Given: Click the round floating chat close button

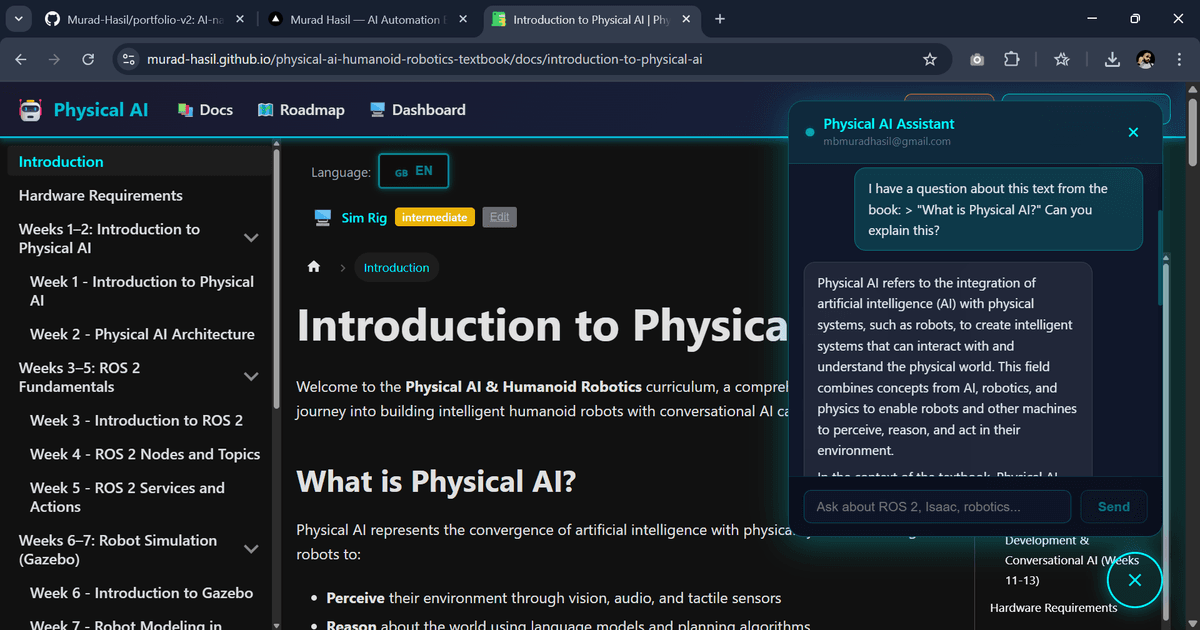Looking at the screenshot, I should (x=1134, y=580).
